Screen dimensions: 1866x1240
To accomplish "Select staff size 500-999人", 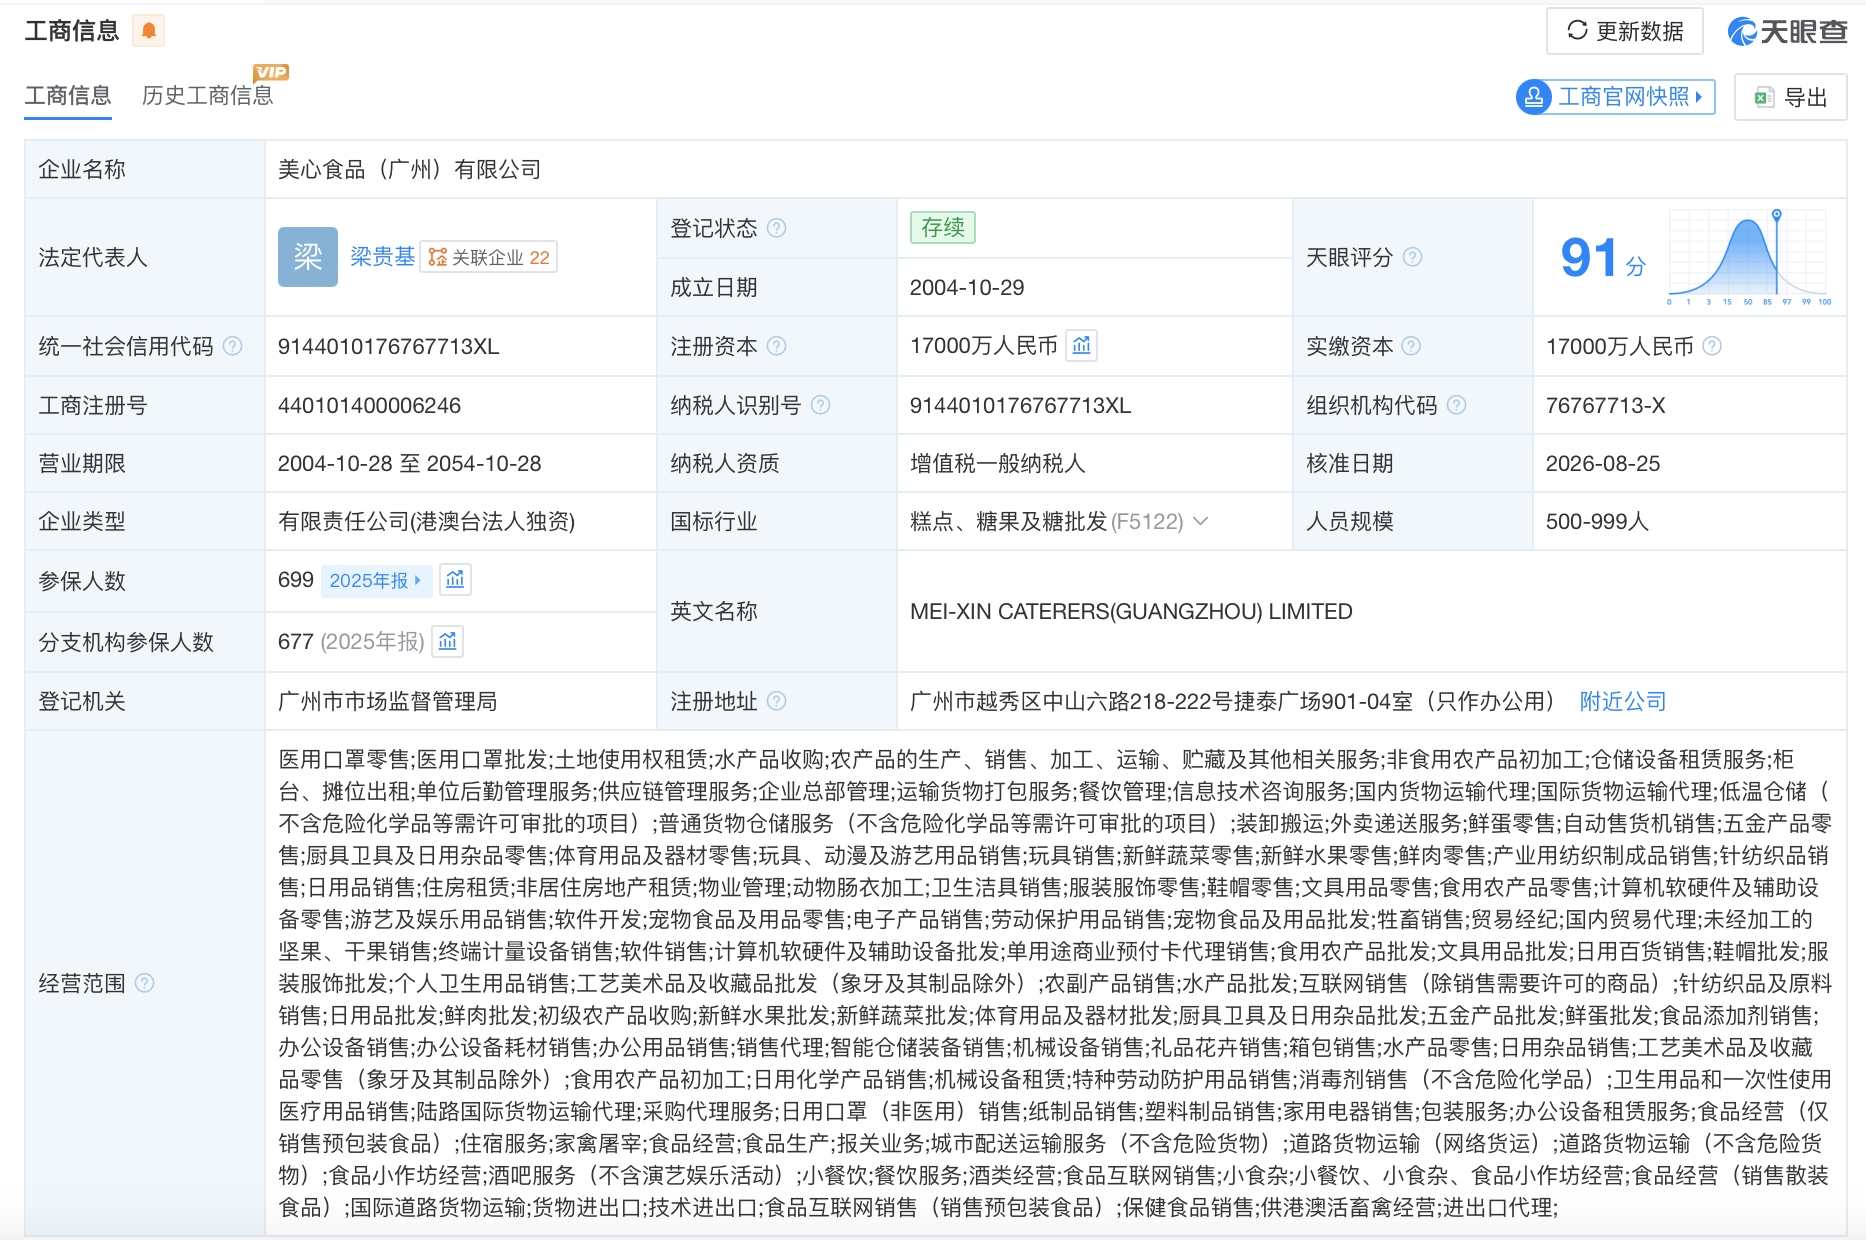I will pyautogui.click(x=1597, y=521).
